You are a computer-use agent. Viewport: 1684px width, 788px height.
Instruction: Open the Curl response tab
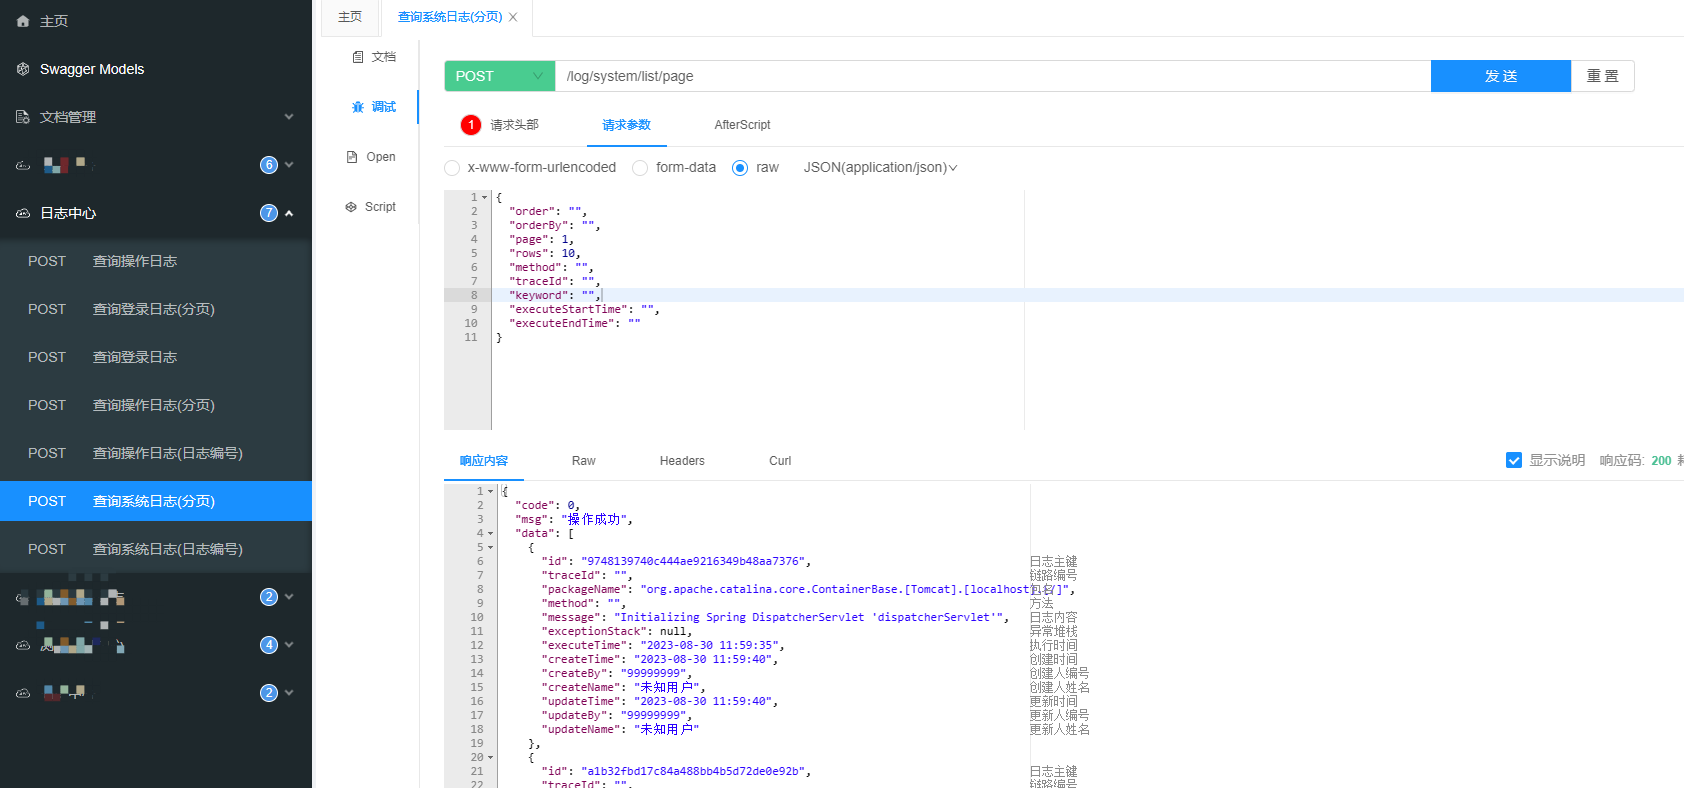tap(780, 461)
